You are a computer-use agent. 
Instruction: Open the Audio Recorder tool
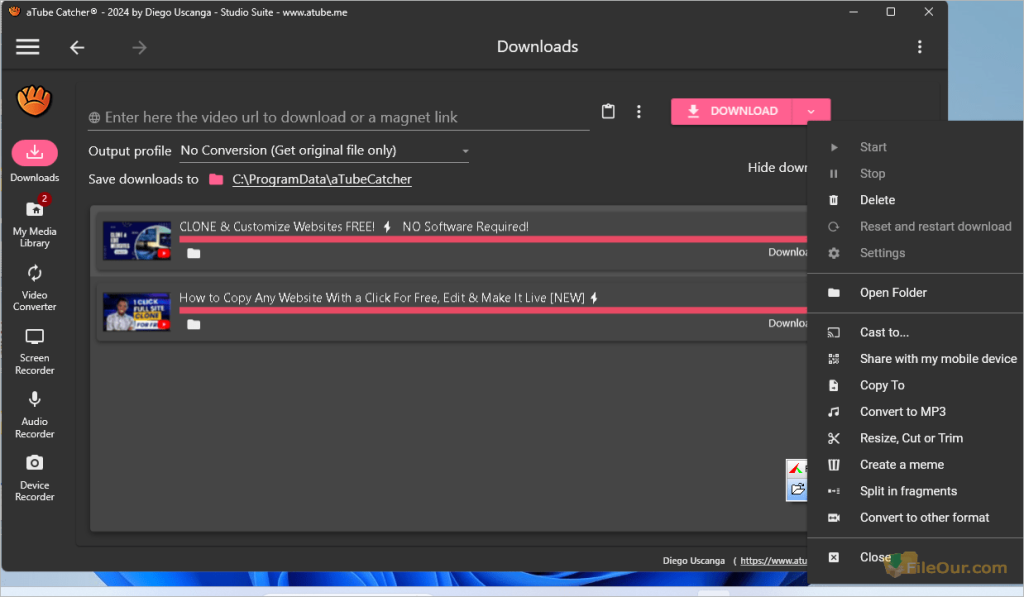click(34, 412)
